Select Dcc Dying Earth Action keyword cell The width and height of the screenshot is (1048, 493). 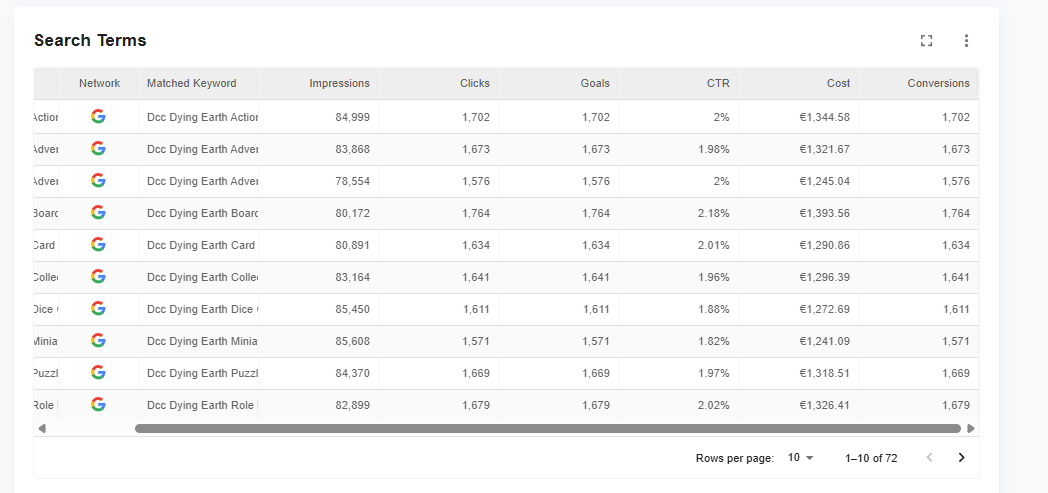pos(199,117)
